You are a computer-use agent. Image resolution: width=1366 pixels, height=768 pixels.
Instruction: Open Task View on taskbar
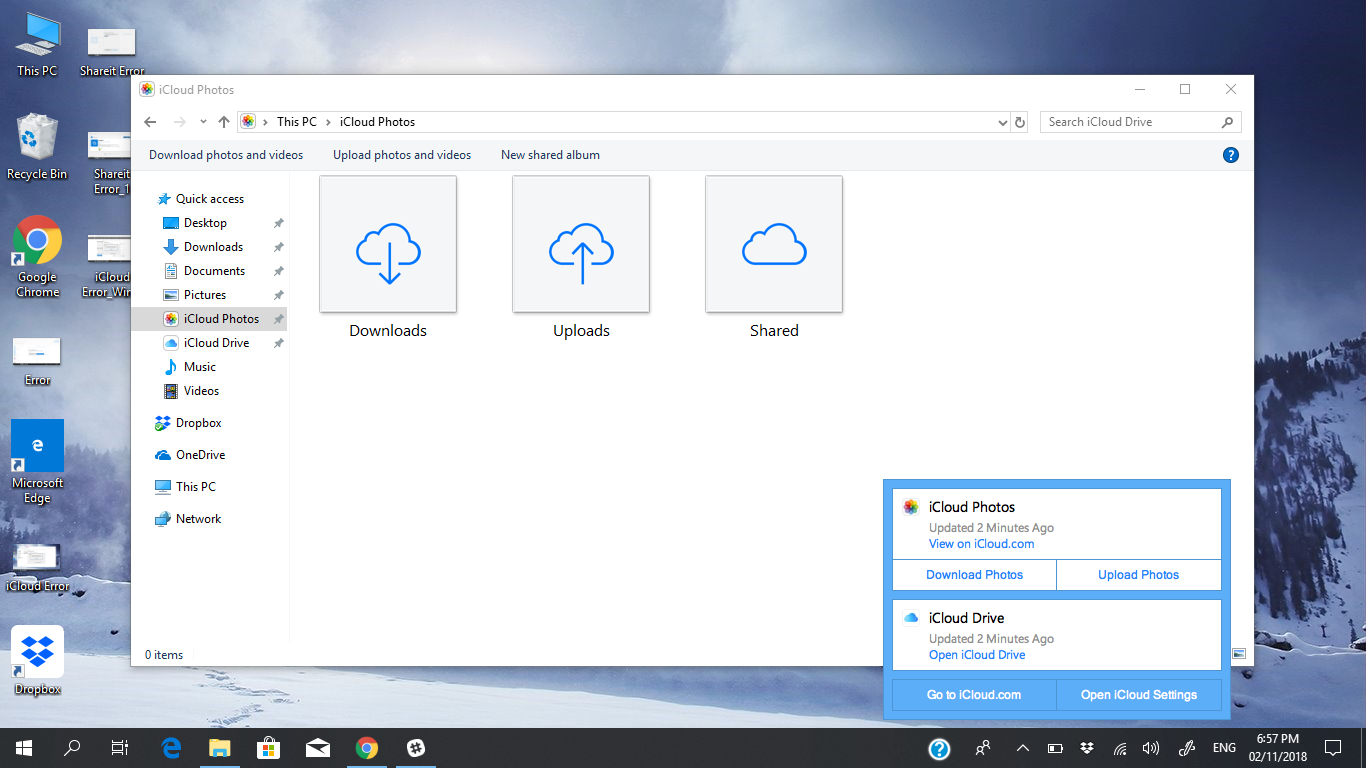pos(120,748)
